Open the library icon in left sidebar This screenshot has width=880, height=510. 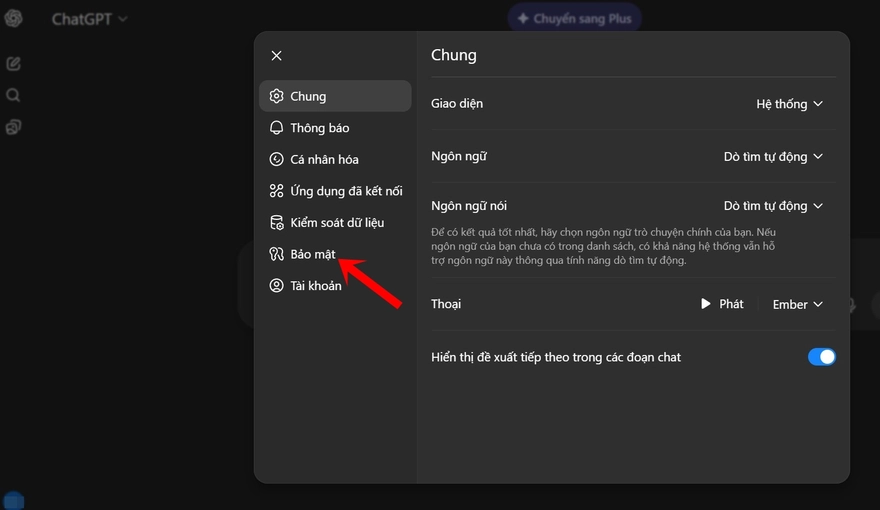(14, 127)
